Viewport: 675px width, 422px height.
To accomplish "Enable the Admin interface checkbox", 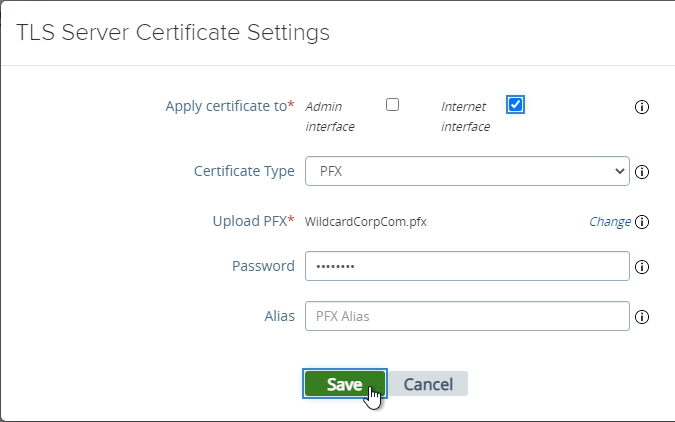I will 392,105.
